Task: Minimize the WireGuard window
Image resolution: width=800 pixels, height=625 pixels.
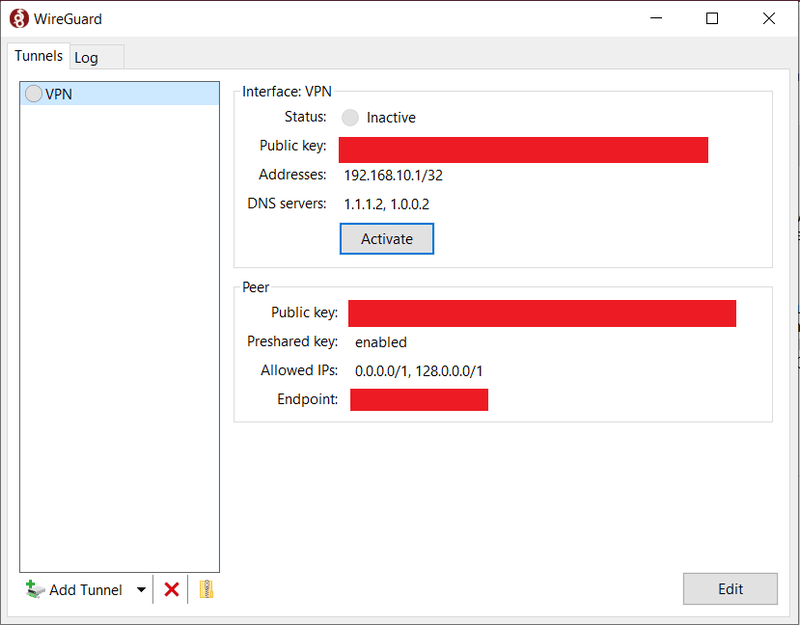Action: tap(656, 18)
